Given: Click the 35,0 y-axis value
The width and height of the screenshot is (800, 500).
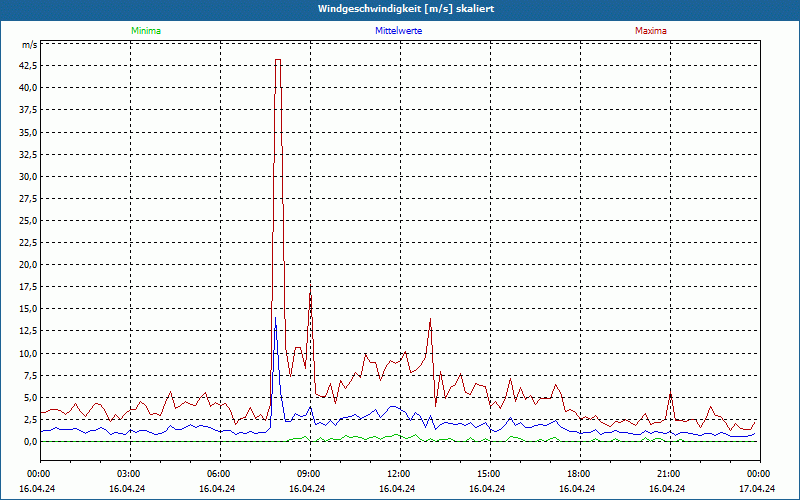Looking at the screenshot, I should (x=28, y=132).
